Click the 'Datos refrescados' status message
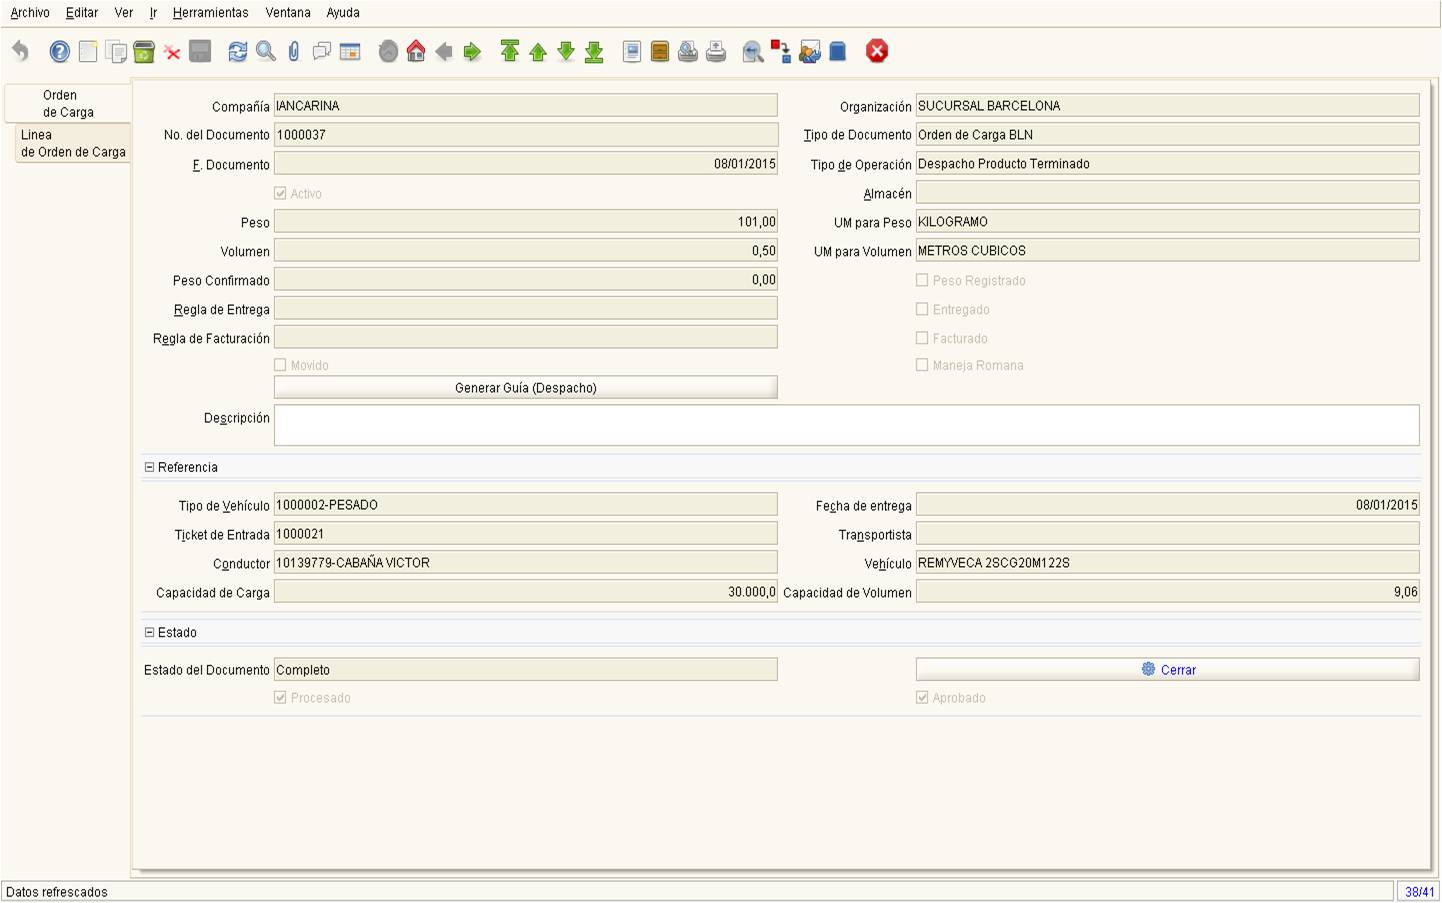Screen dimensions: 1442x903 tap(57, 892)
